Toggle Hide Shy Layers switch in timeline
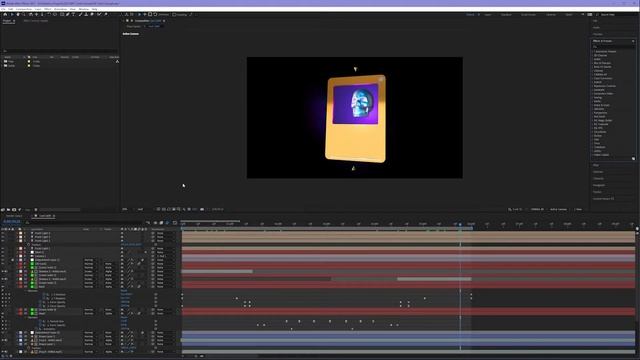 click(156, 223)
